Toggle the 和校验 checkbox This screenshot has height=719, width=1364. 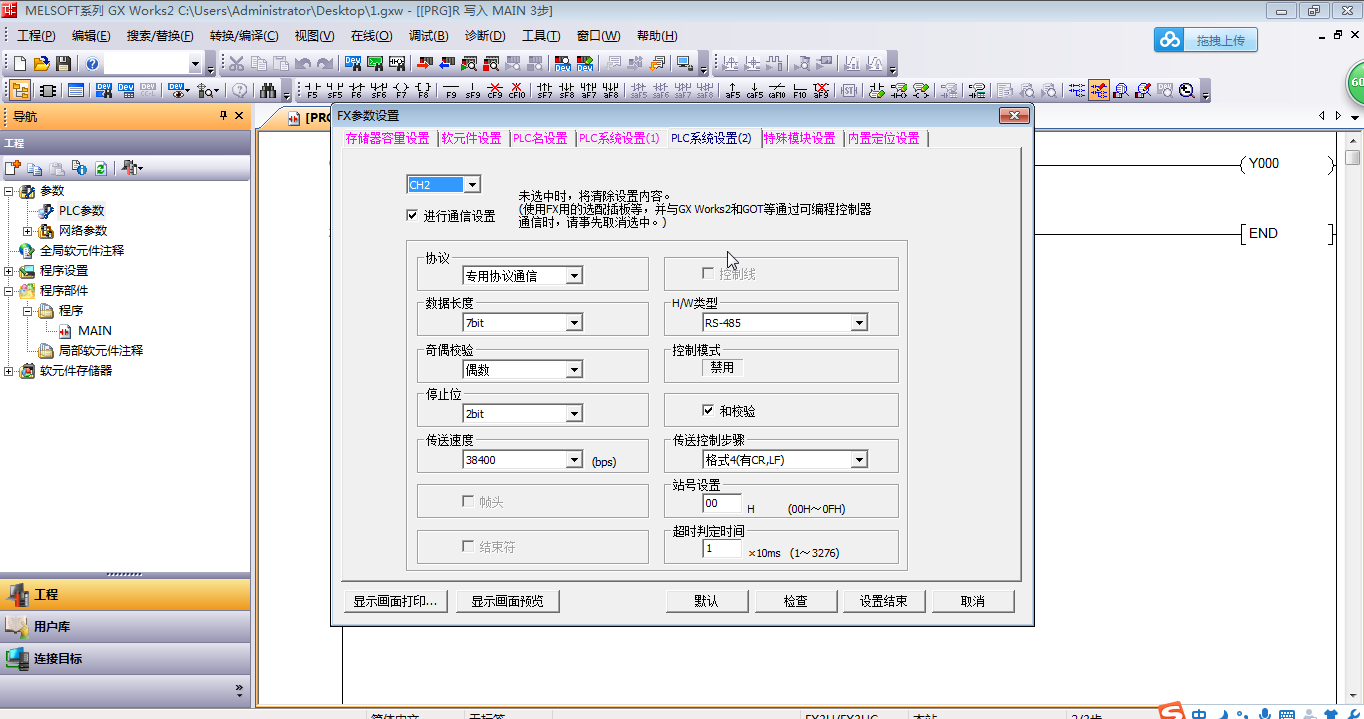coord(708,411)
